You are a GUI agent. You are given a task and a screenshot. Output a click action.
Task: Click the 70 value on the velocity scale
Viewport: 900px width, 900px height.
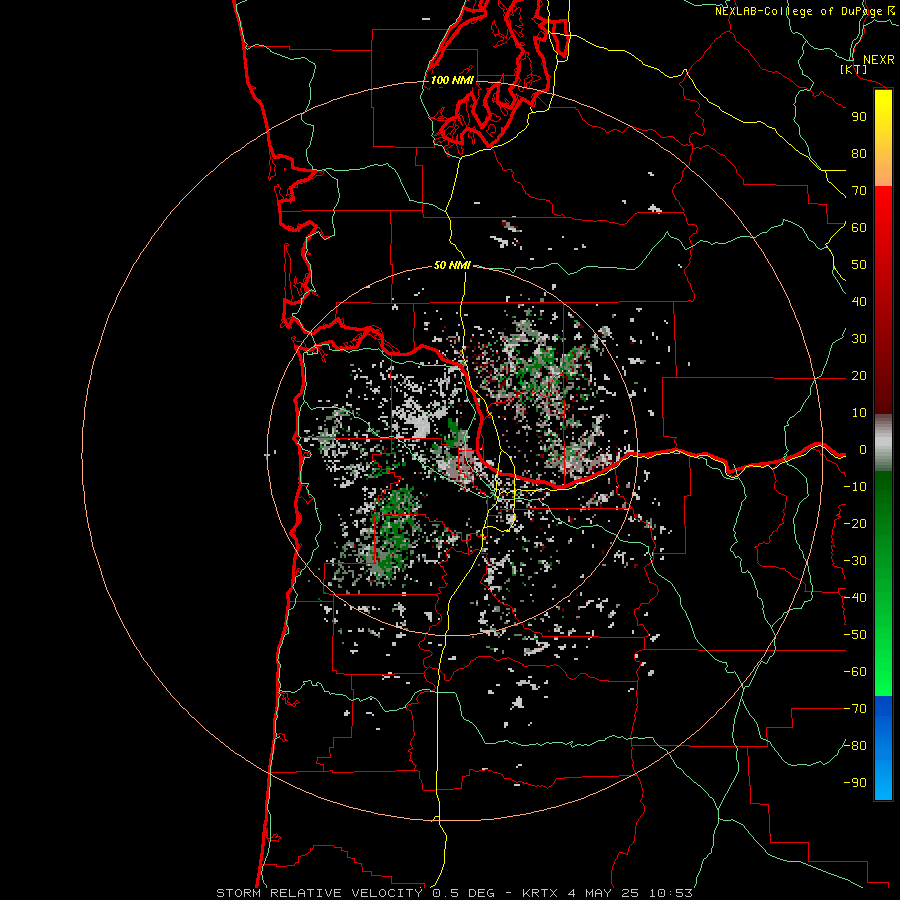859,191
